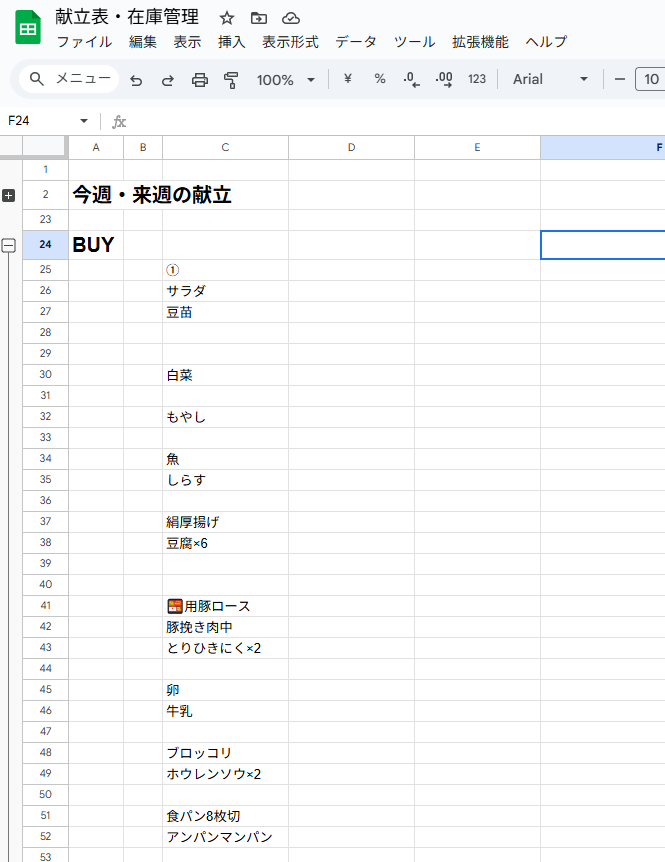Decrease font size with minus button
The height and width of the screenshot is (862, 665).
[620, 79]
